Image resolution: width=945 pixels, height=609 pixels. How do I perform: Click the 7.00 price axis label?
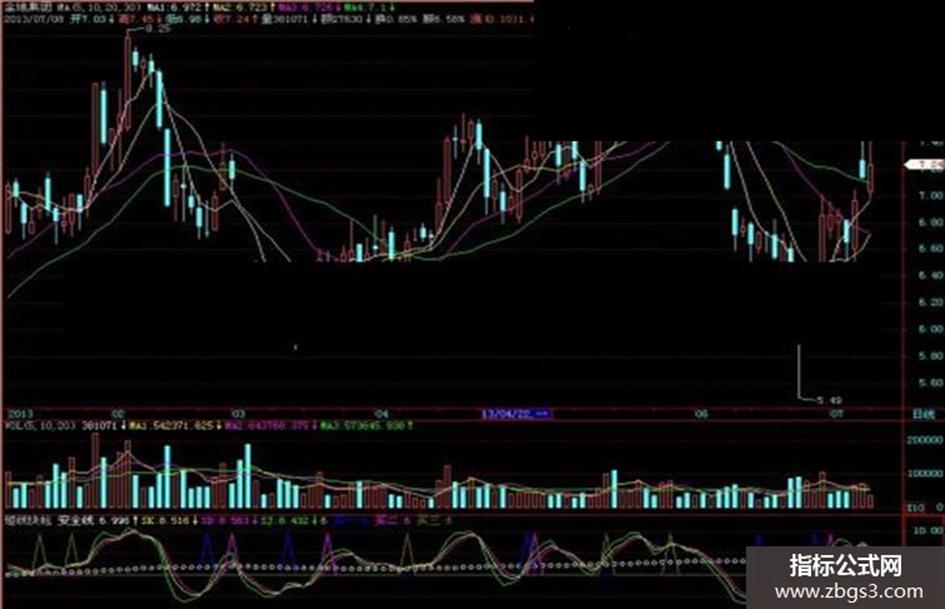[930, 195]
